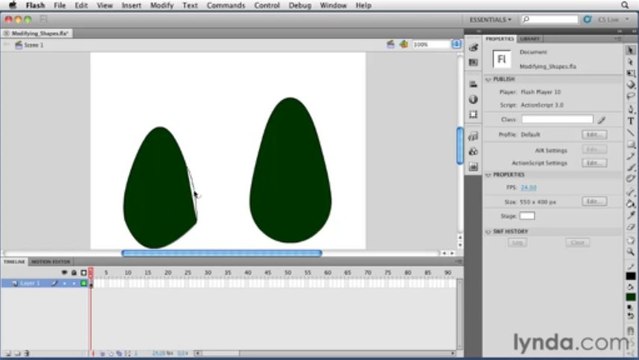639x360 pixels.
Task: Open the Commands menu
Action: click(226, 5)
